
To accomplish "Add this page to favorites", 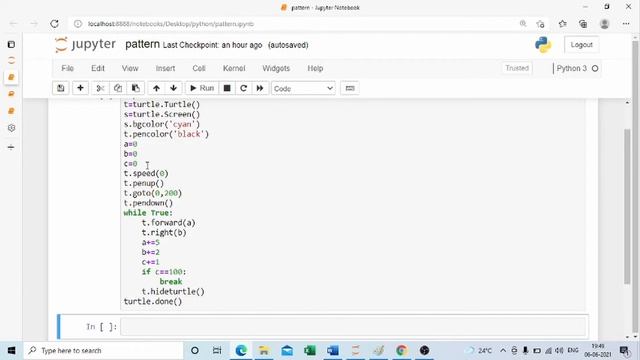I will 540,24.
